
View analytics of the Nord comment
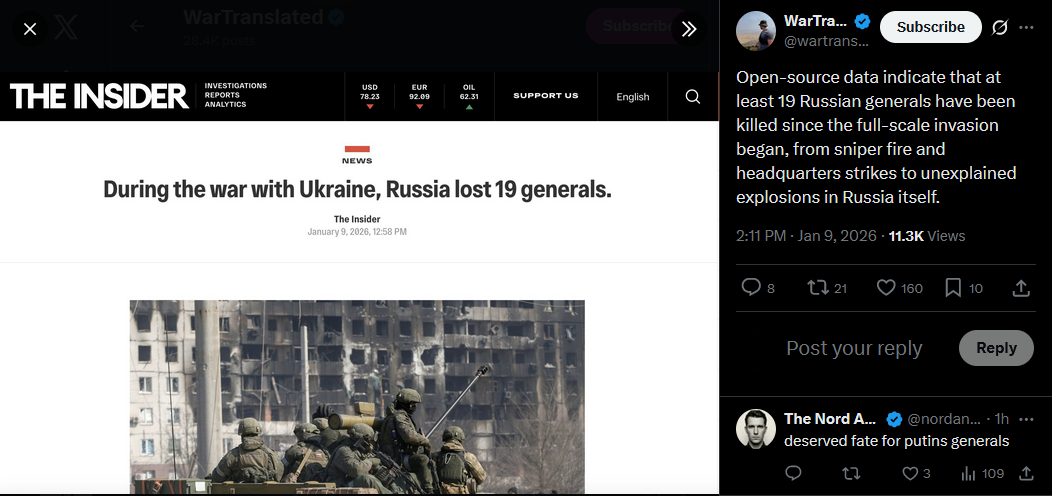982,474
